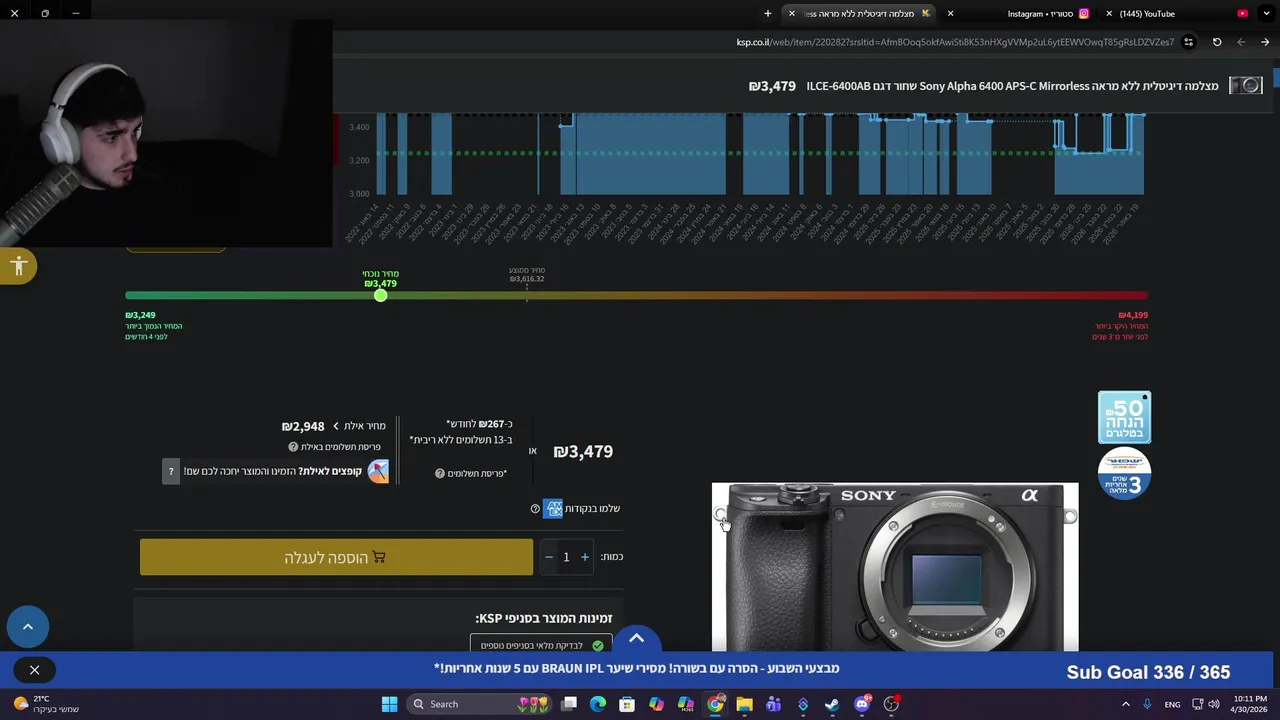Click the quantity input showing 1
Image resolution: width=1280 pixels, height=720 pixels.
pyautogui.click(x=566, y=557)
